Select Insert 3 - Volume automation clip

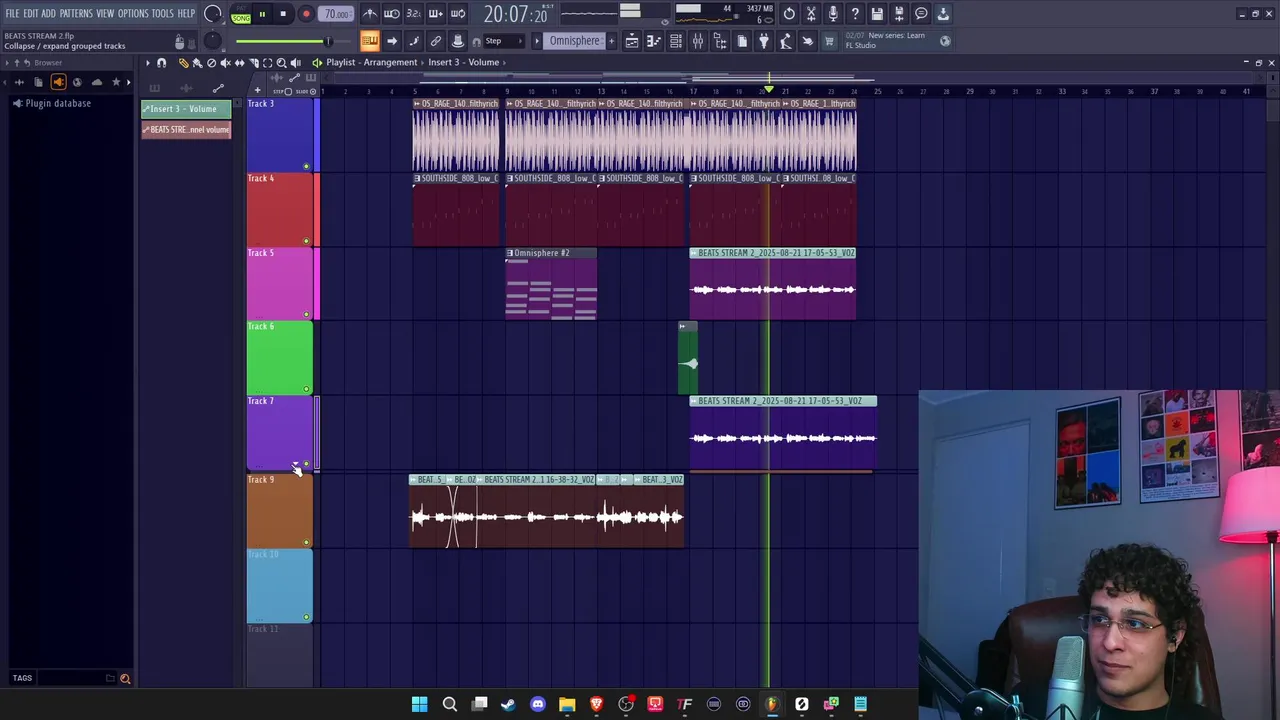pos(186,109)
